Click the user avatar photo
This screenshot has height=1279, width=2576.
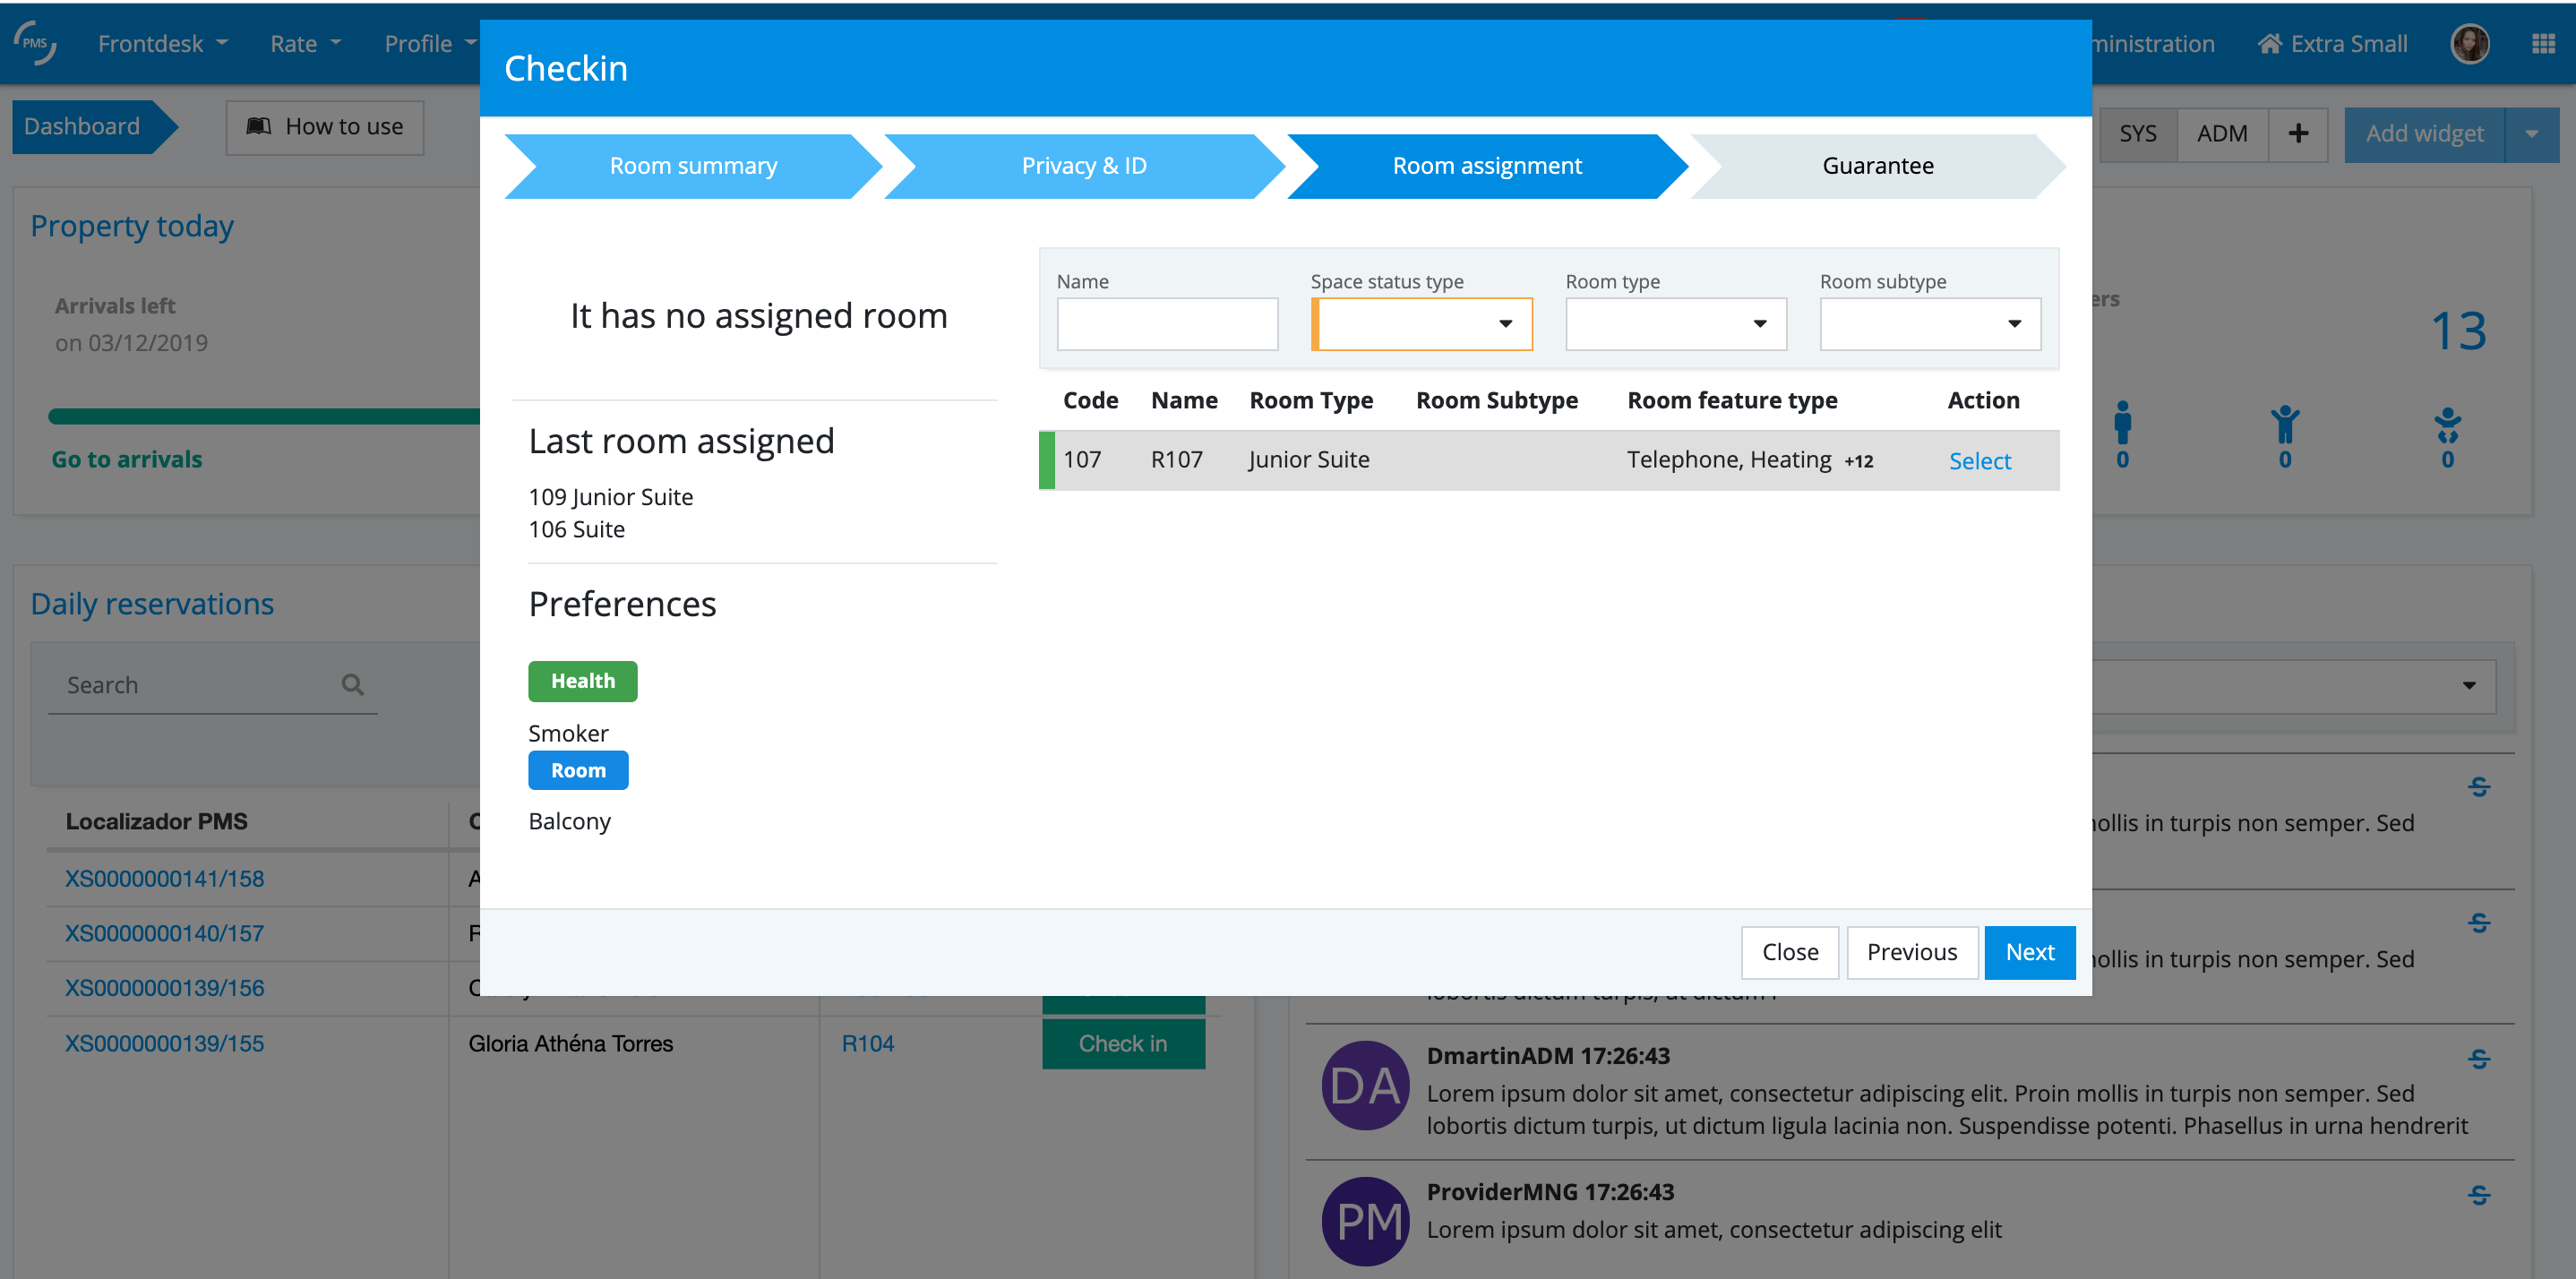tap(2469, 43)
